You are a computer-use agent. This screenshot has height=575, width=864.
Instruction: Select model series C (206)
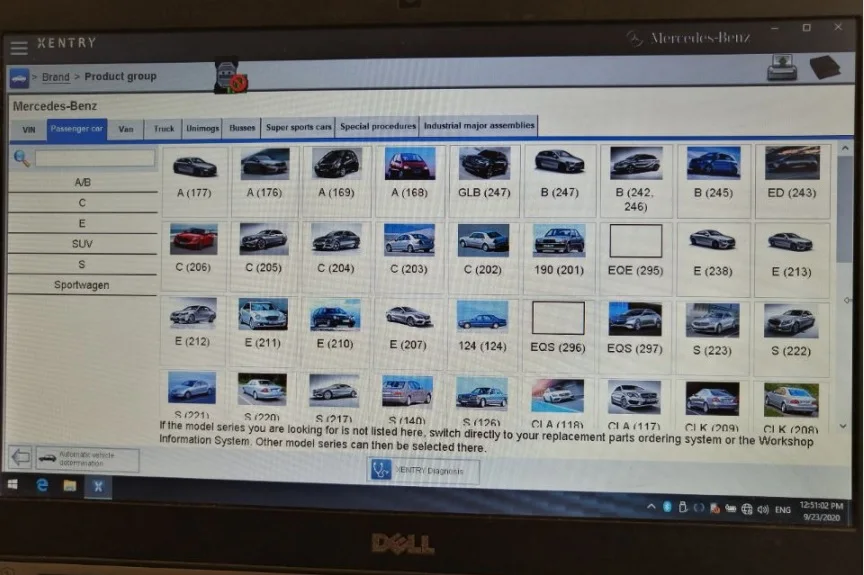pyautogui.click(x=193, y=257)
